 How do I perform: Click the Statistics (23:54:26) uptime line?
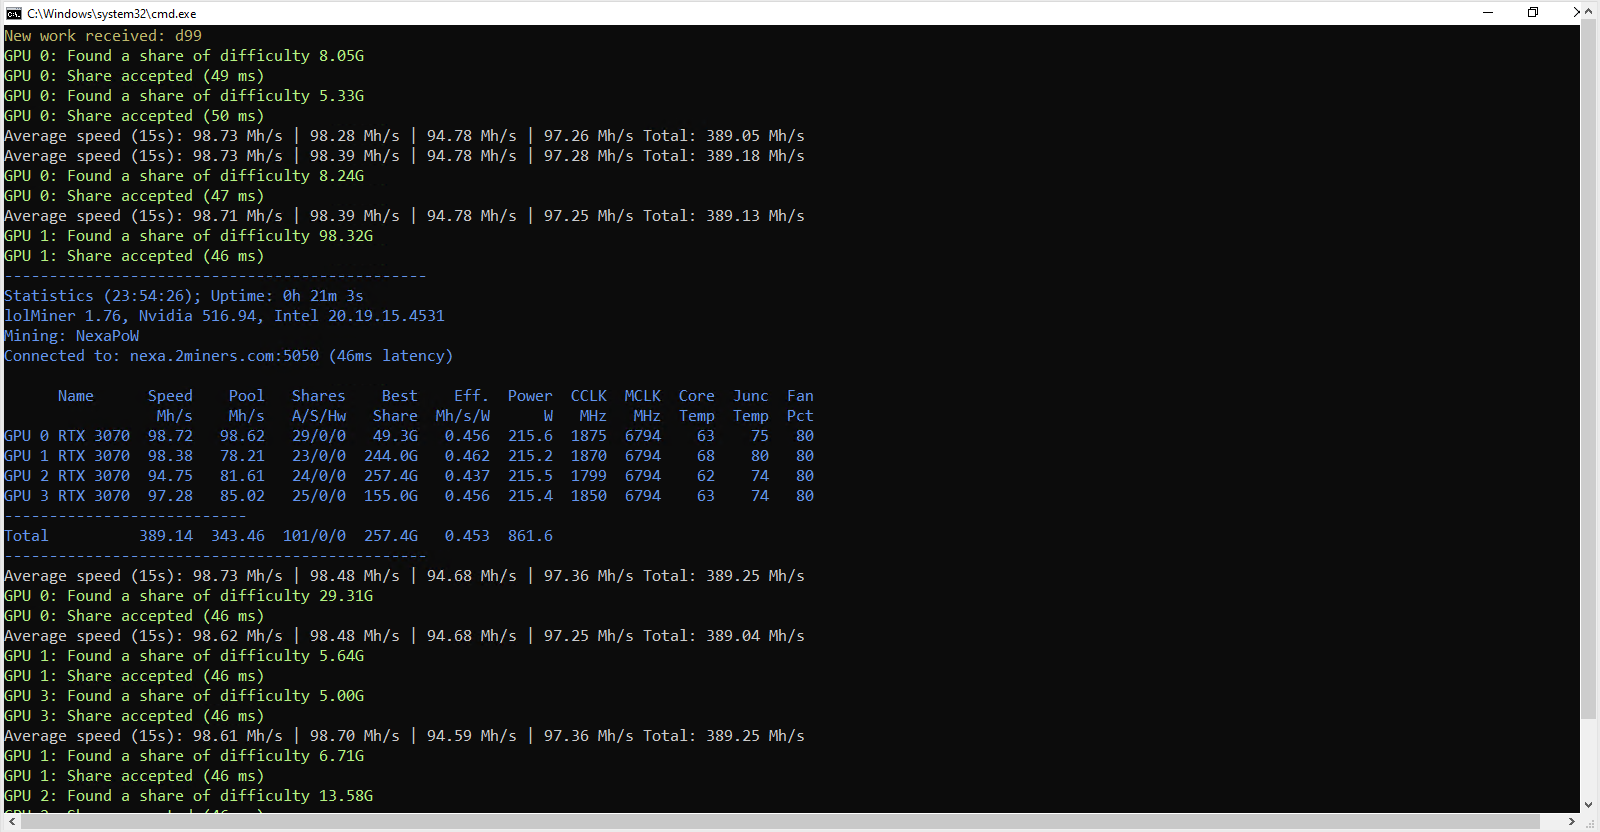pyautogui.click(x=184, y=296)
